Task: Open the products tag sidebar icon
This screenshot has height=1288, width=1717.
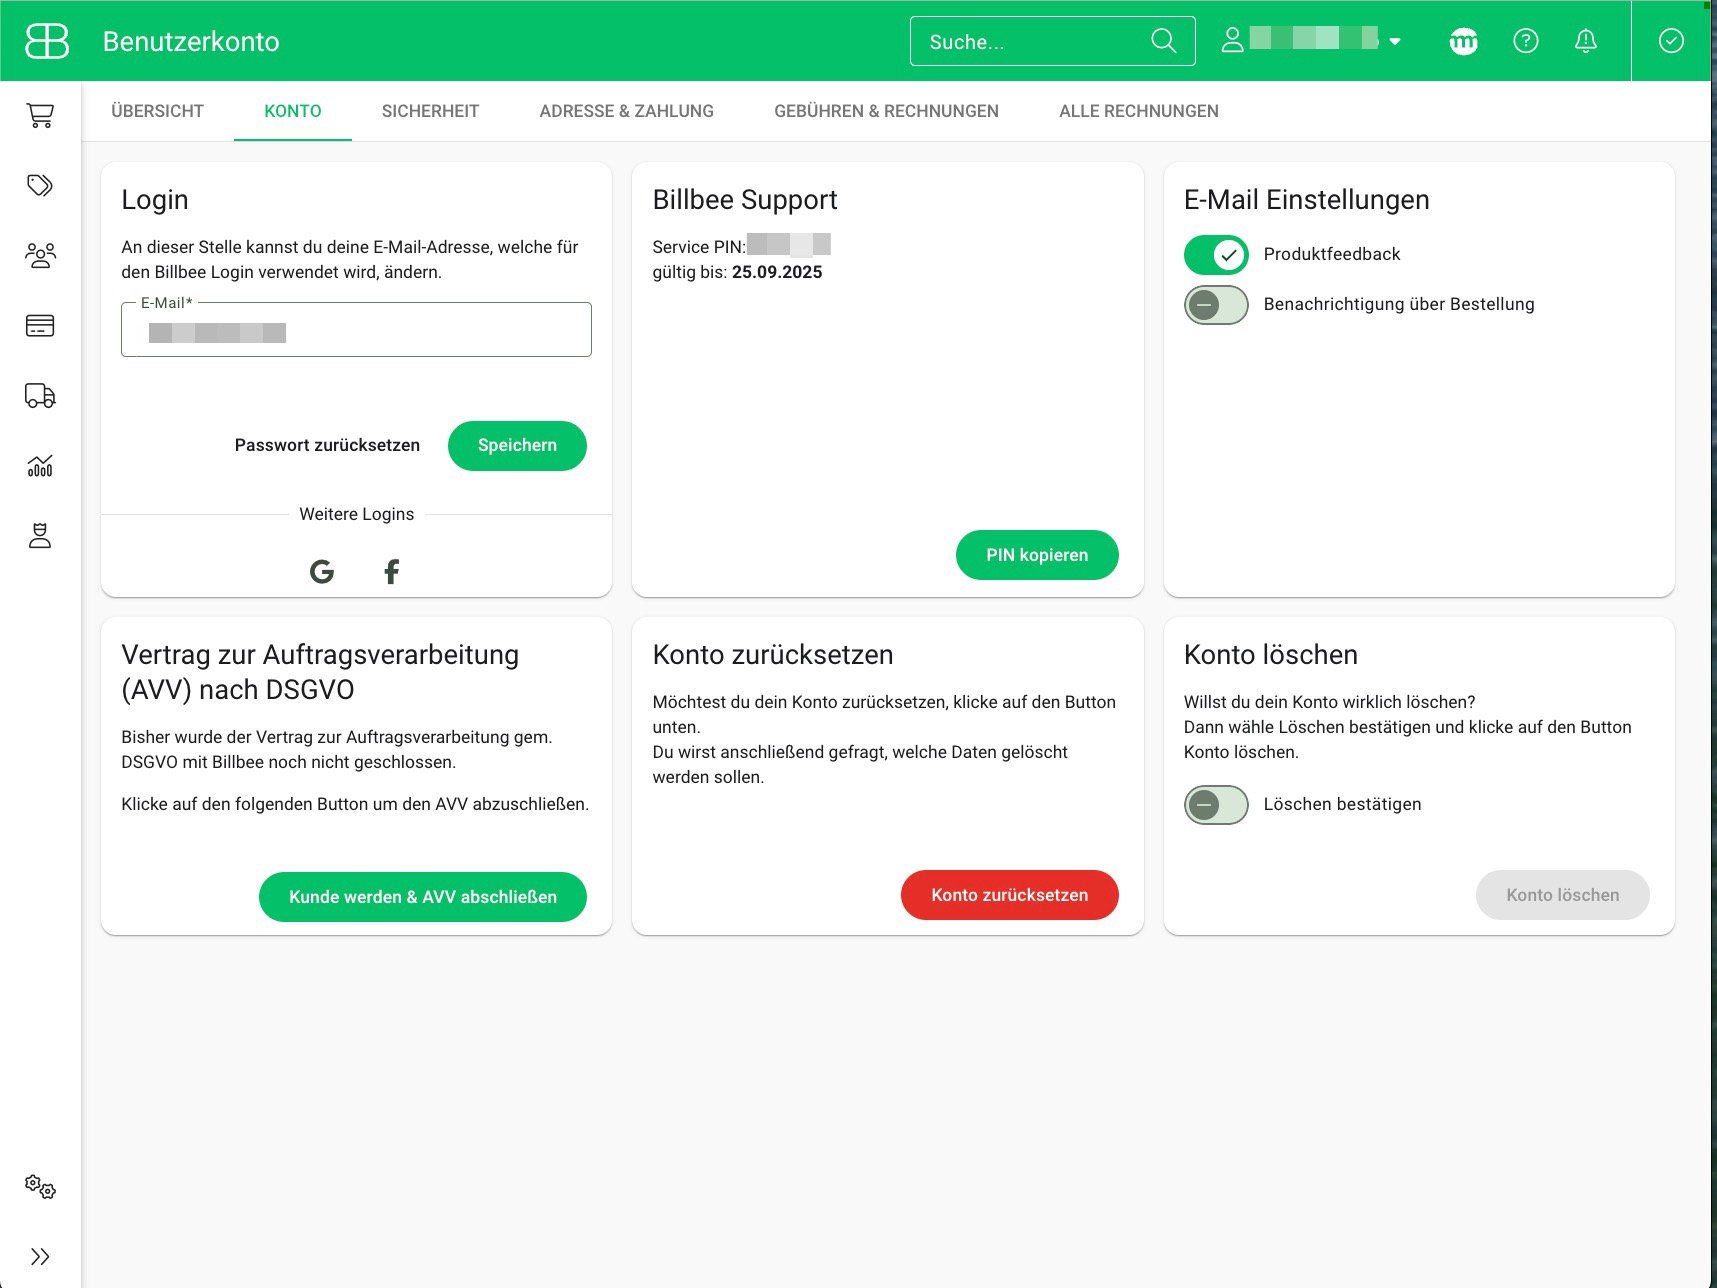Action: coord(40,185)
